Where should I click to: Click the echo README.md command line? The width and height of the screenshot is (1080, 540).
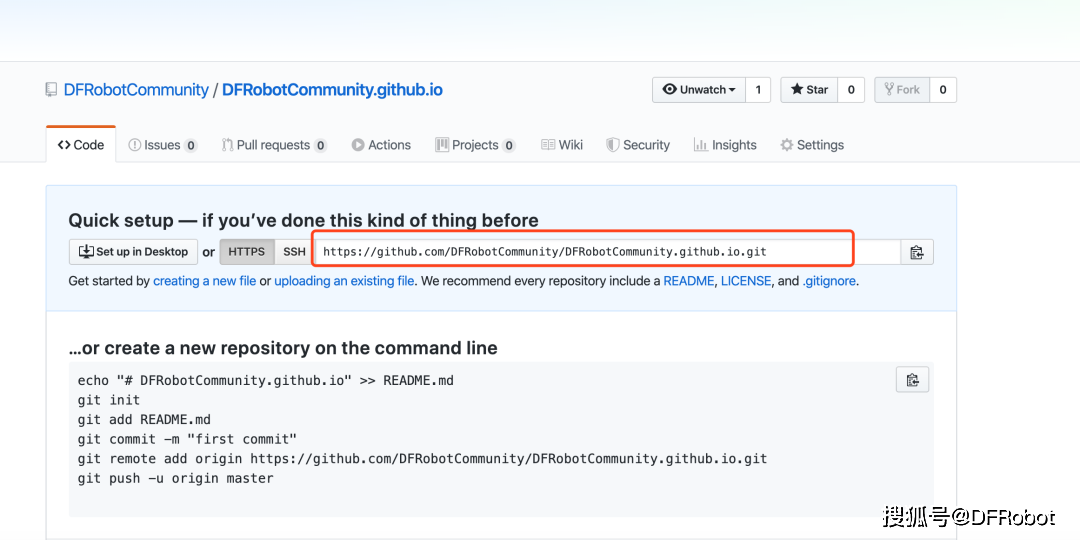[x=265, y=380]
